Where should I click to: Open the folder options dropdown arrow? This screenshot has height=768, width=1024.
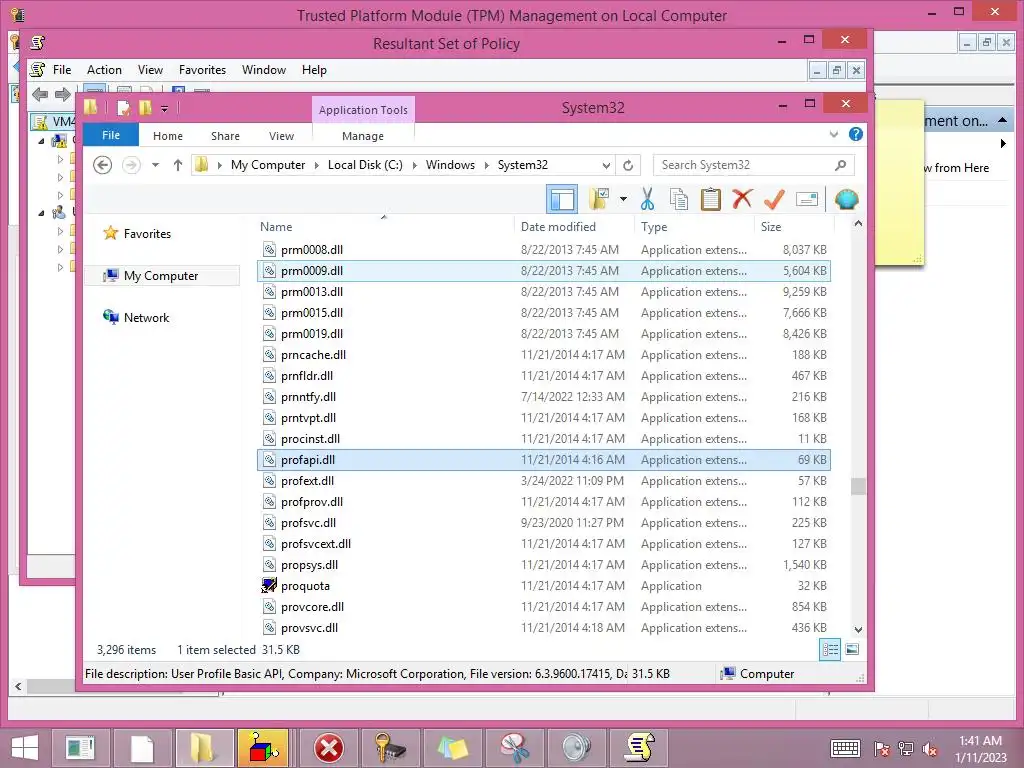tap(623, 199)
